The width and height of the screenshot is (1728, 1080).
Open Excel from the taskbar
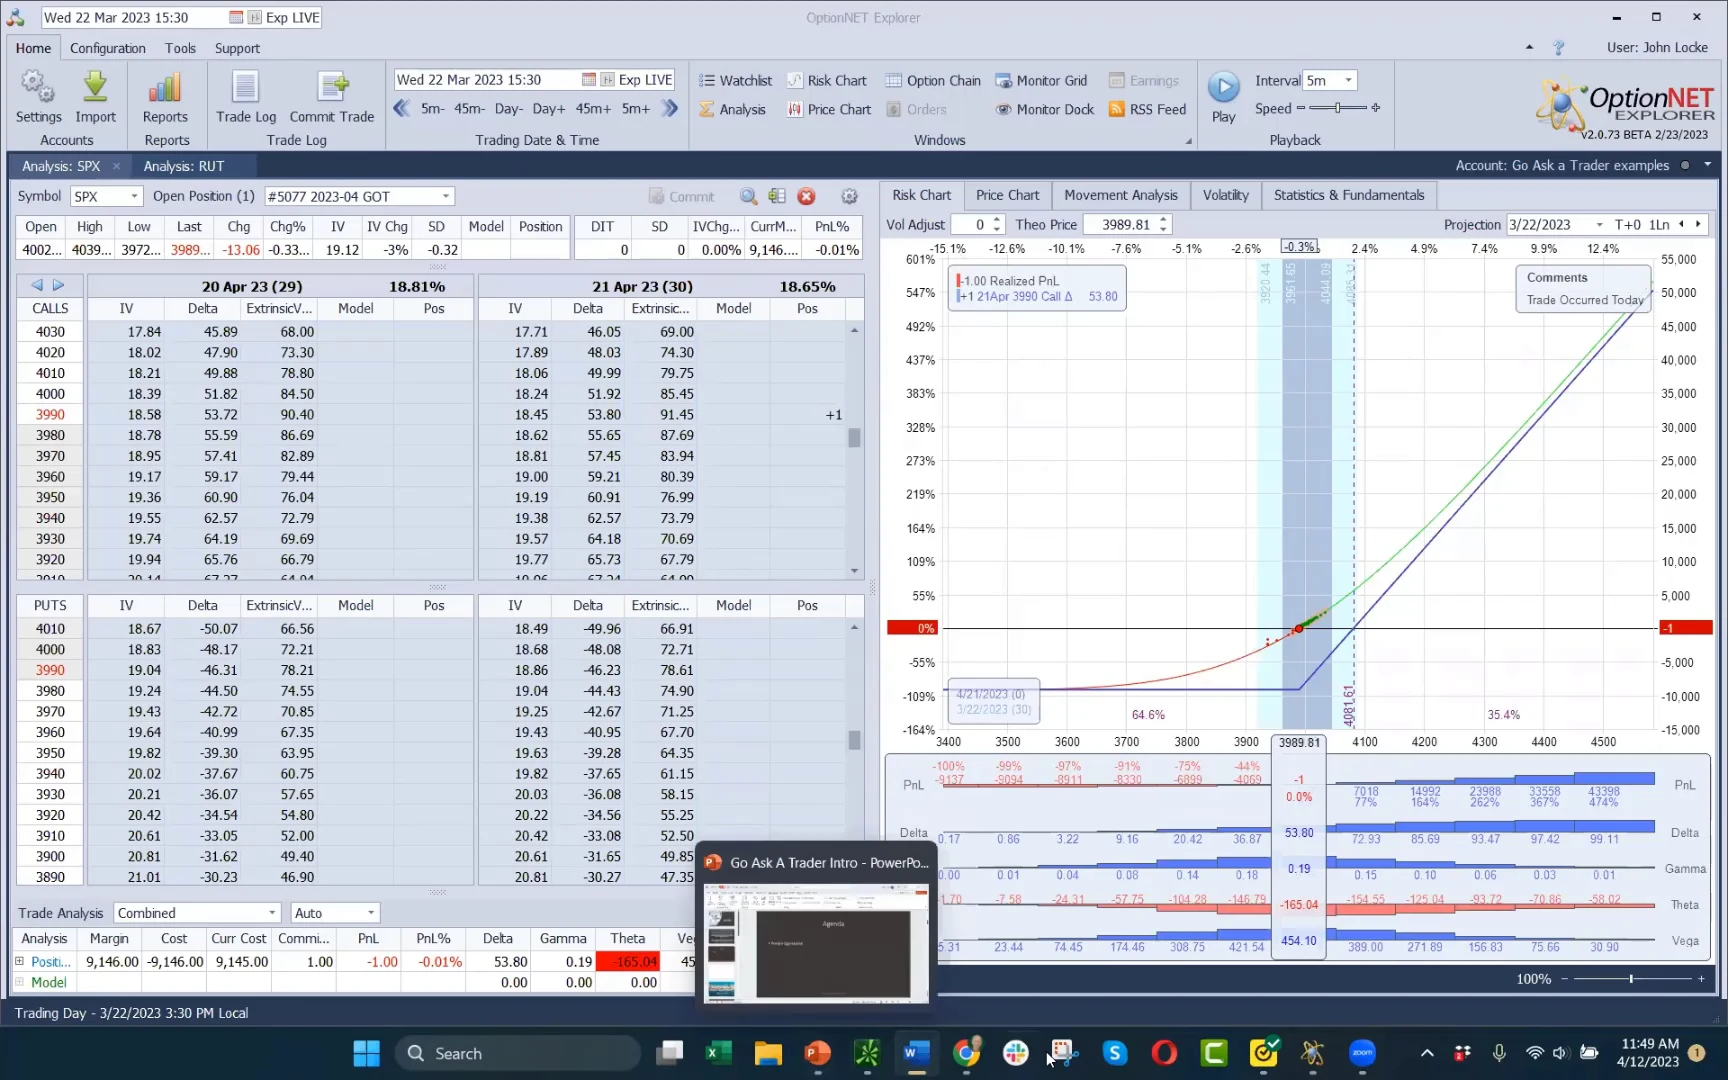718,1053
